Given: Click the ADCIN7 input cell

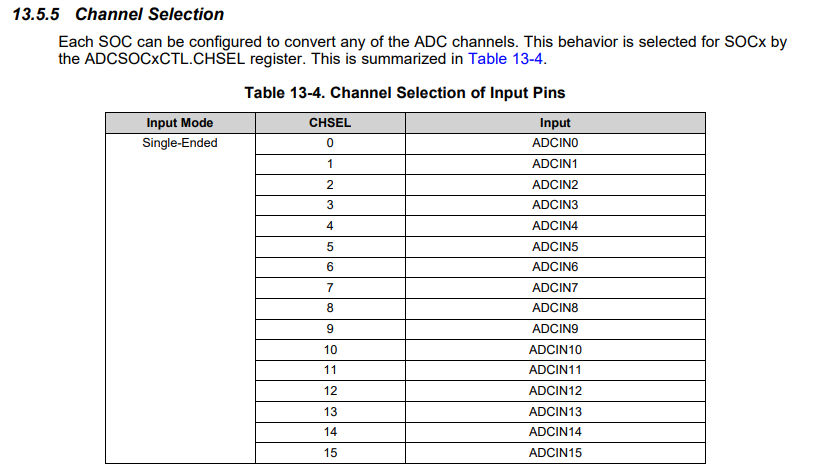Looking at the screenshot, I should pos(555,288).
